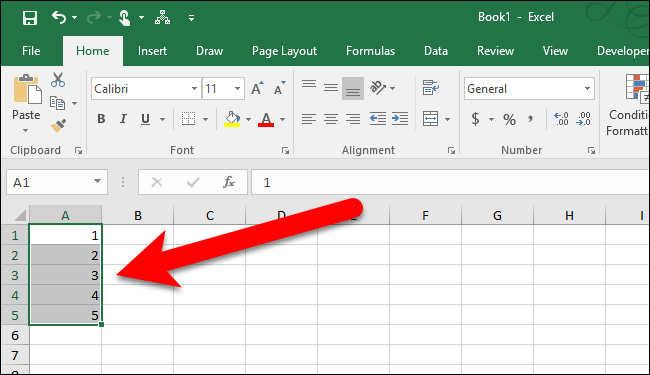Expand underline style options arrow
Screen dimensions: 650x375
tap(162, 120)
